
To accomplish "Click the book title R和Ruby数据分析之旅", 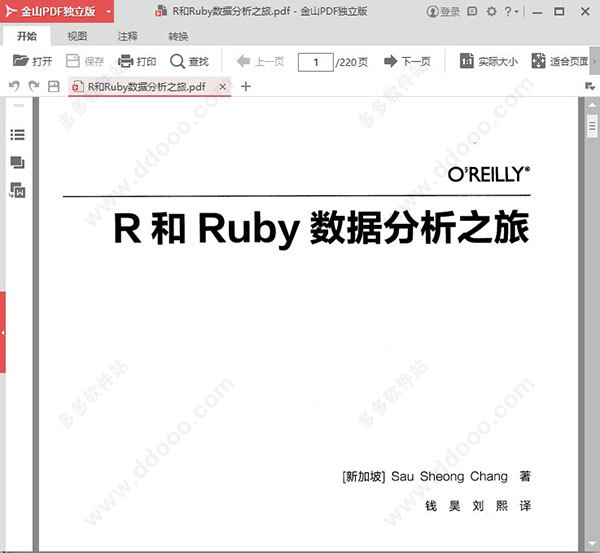I will [x=322, y=228].
